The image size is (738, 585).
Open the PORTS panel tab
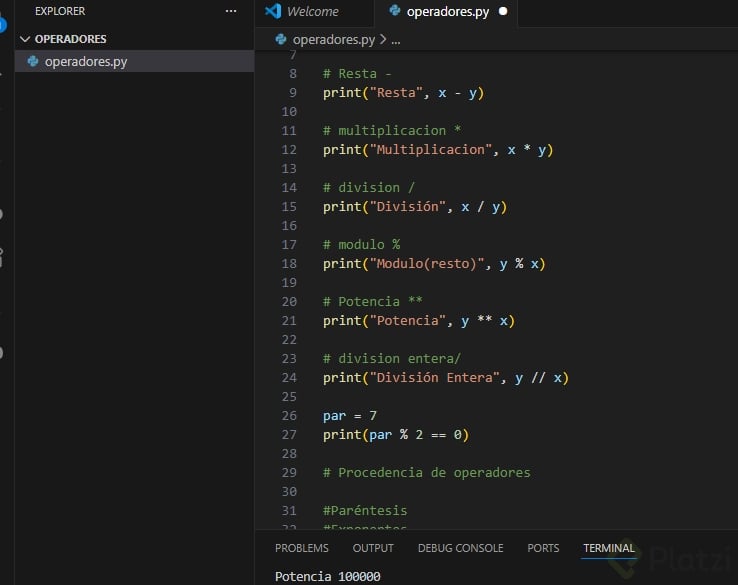(x=543, y=548)
